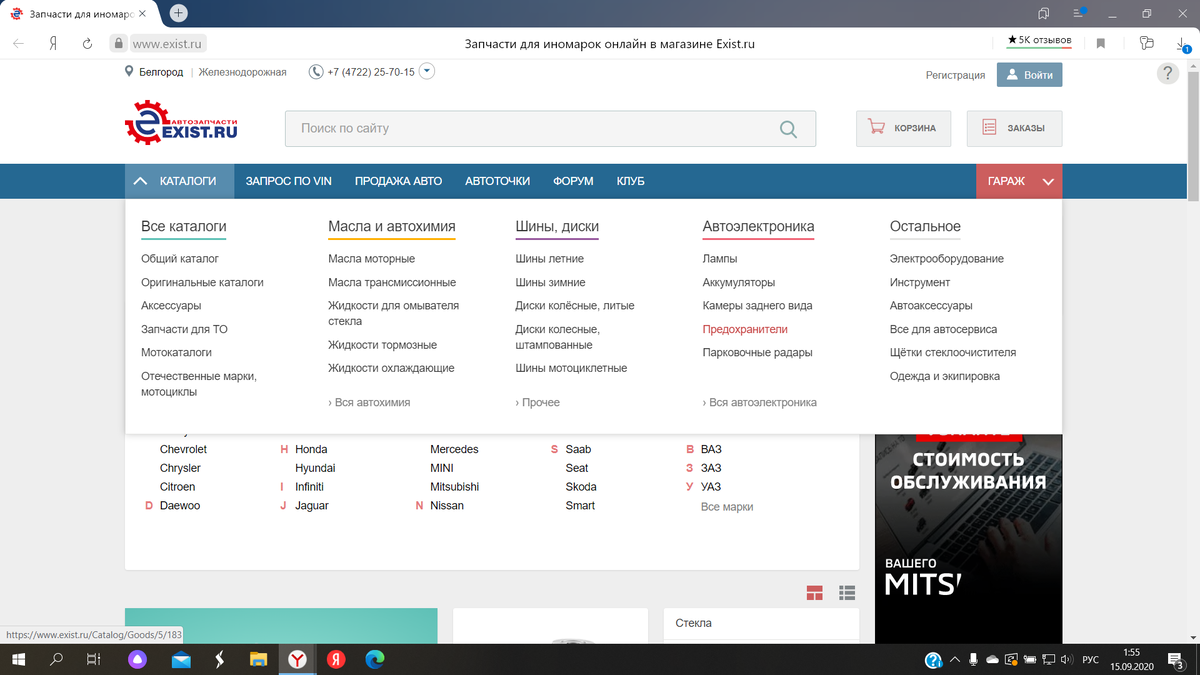Open Масла моторные link
This screenshot has height=675, width=1200.
[371, 259]
